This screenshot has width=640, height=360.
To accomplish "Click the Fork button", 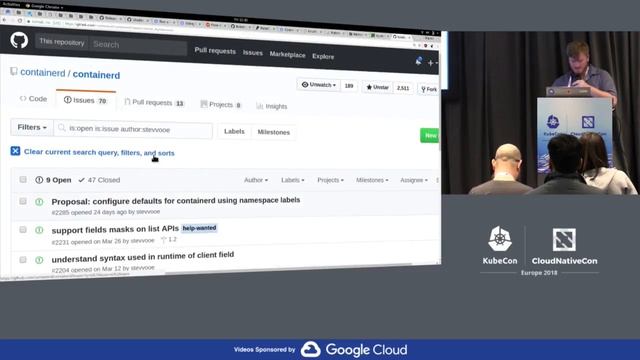I will 429,89.
